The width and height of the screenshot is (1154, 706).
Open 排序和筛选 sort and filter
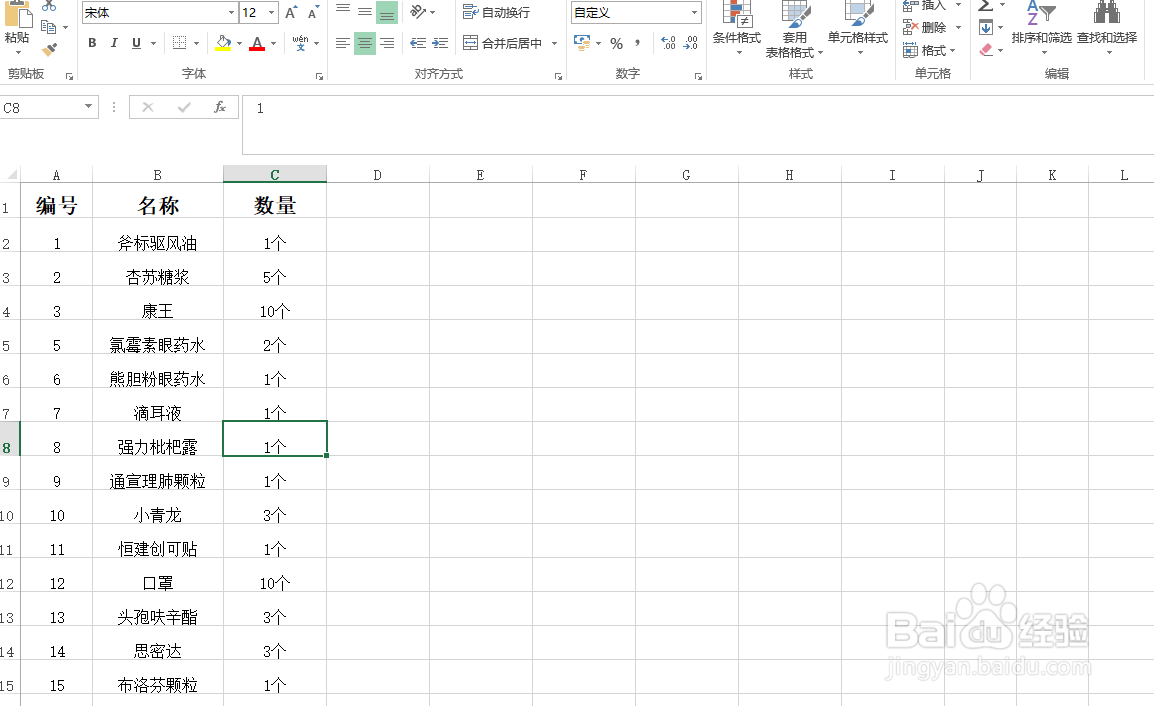[1041, 26]
